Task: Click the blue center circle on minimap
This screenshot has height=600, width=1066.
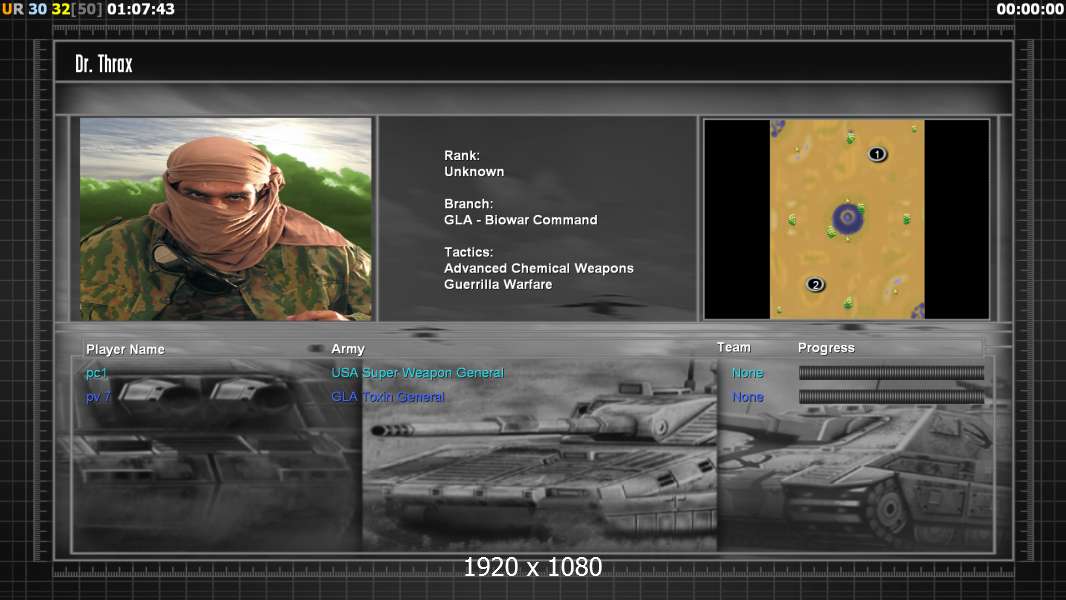Action: tap(848, 217)
